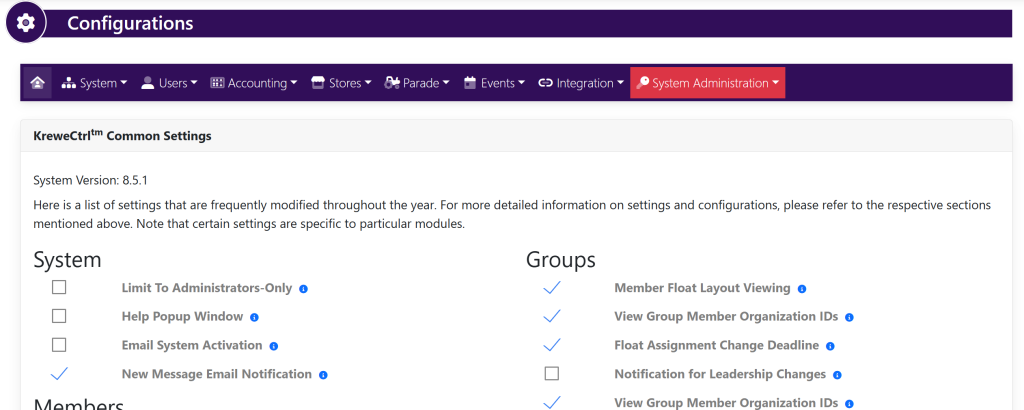Click info icon for Float Assignment Change Deadline
Screen dimensions: 1024x410
pos(830,346)
